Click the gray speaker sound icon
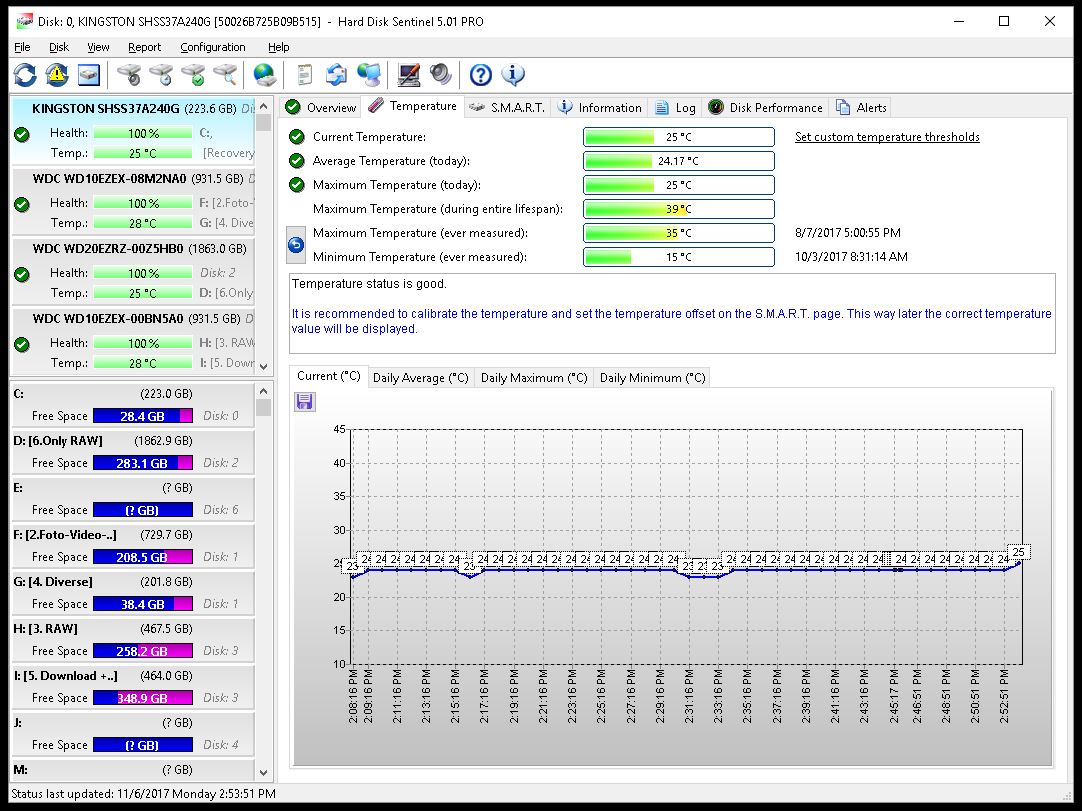1082x811 pixels. pos(440,75)
